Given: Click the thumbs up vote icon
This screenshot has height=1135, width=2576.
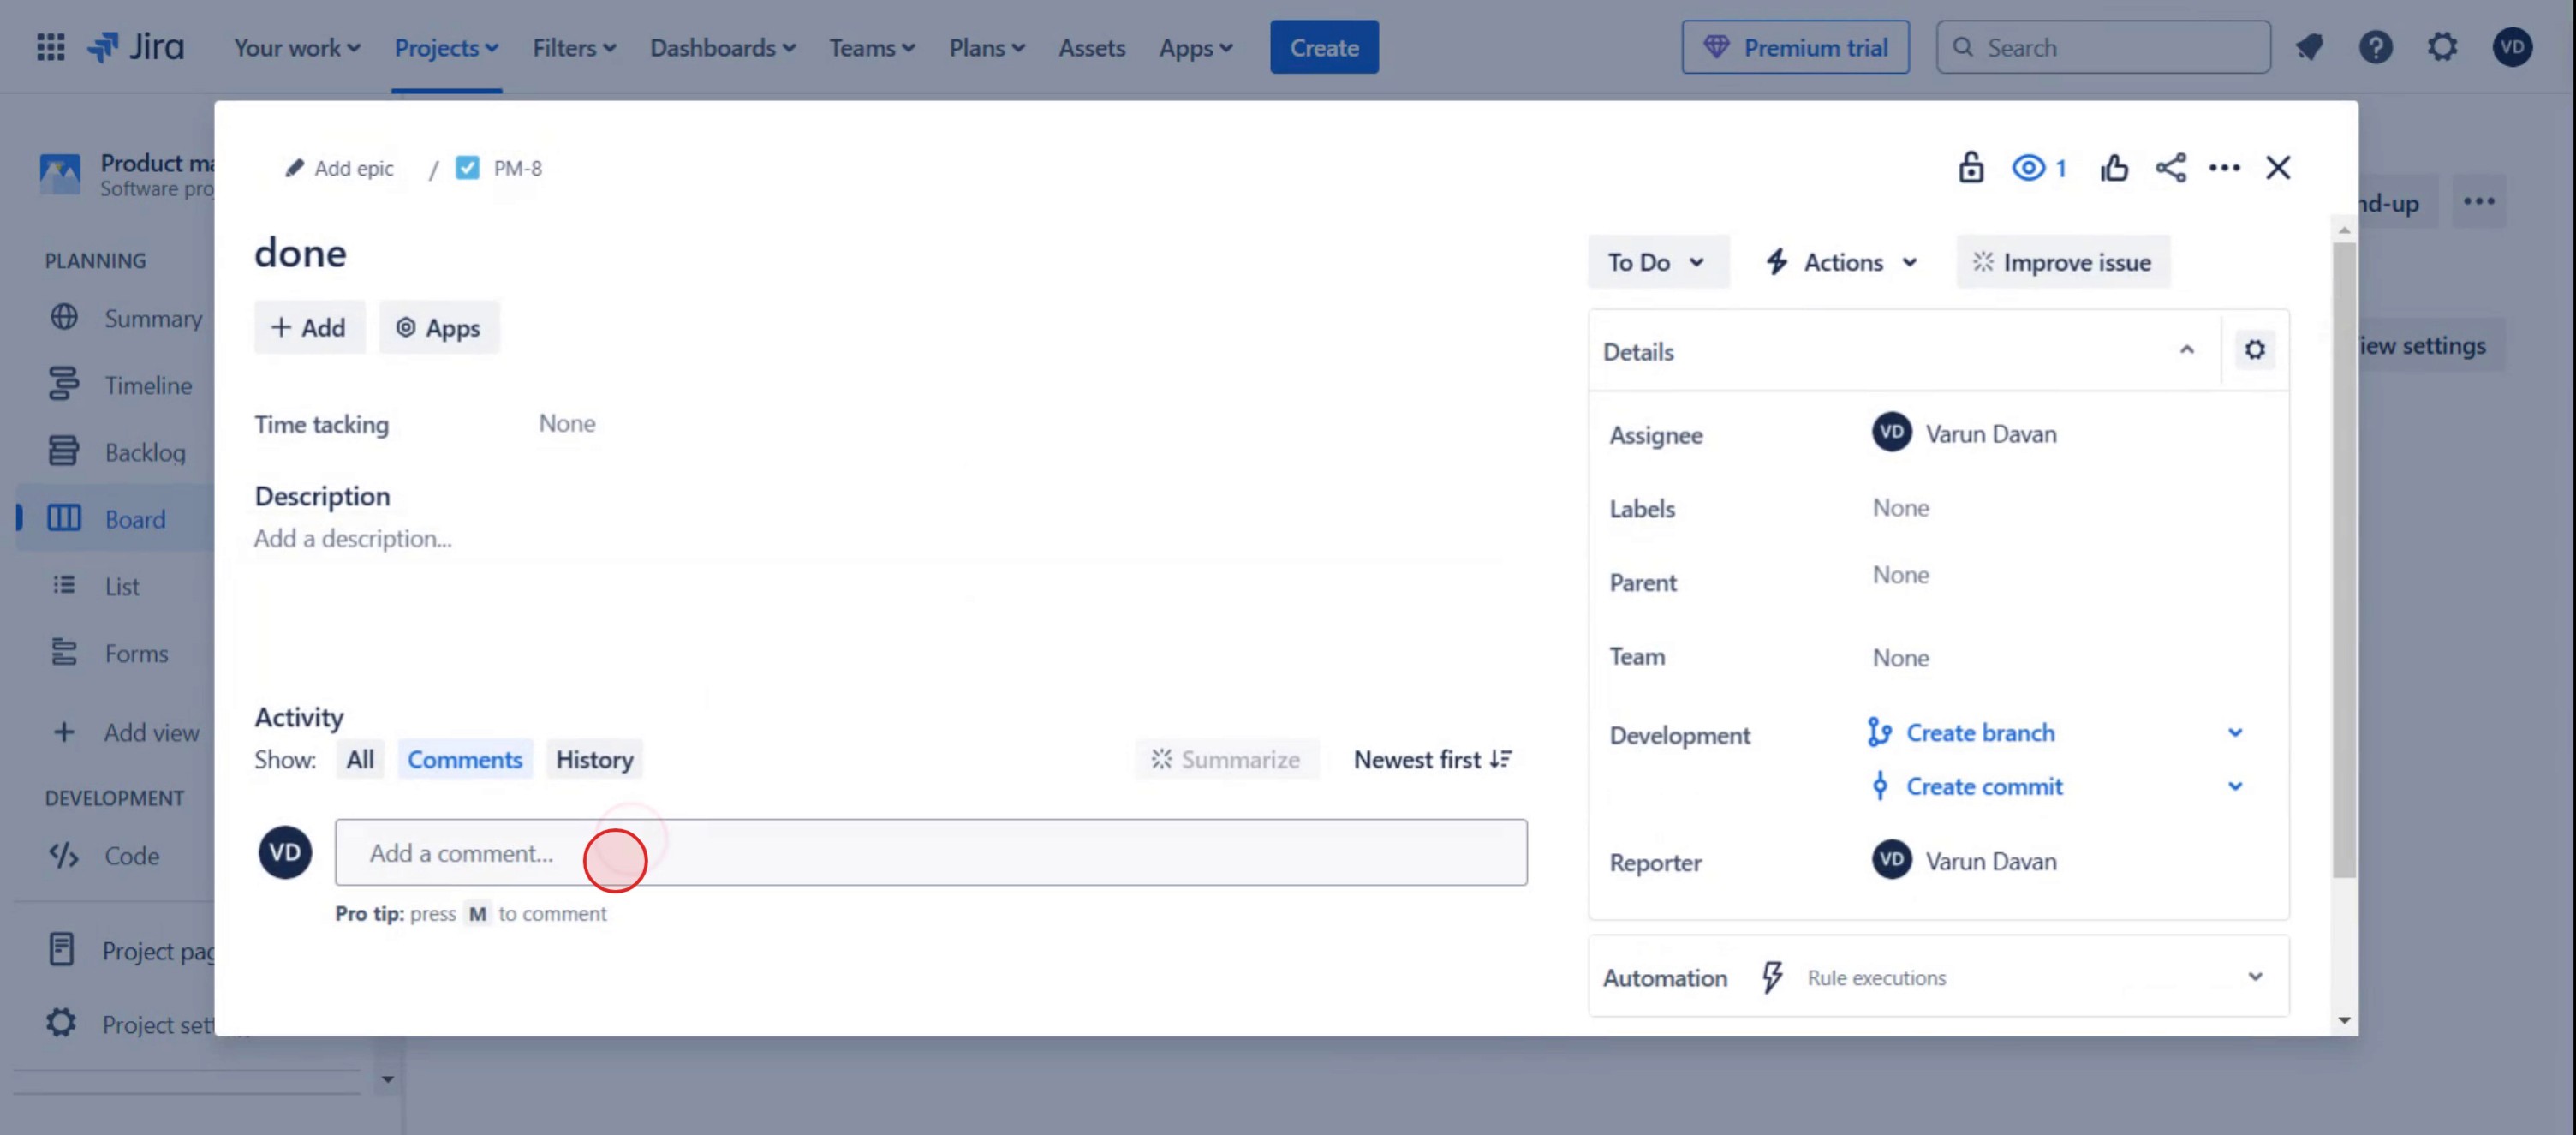Looking at the screenshot, I should coord(2113,167).
